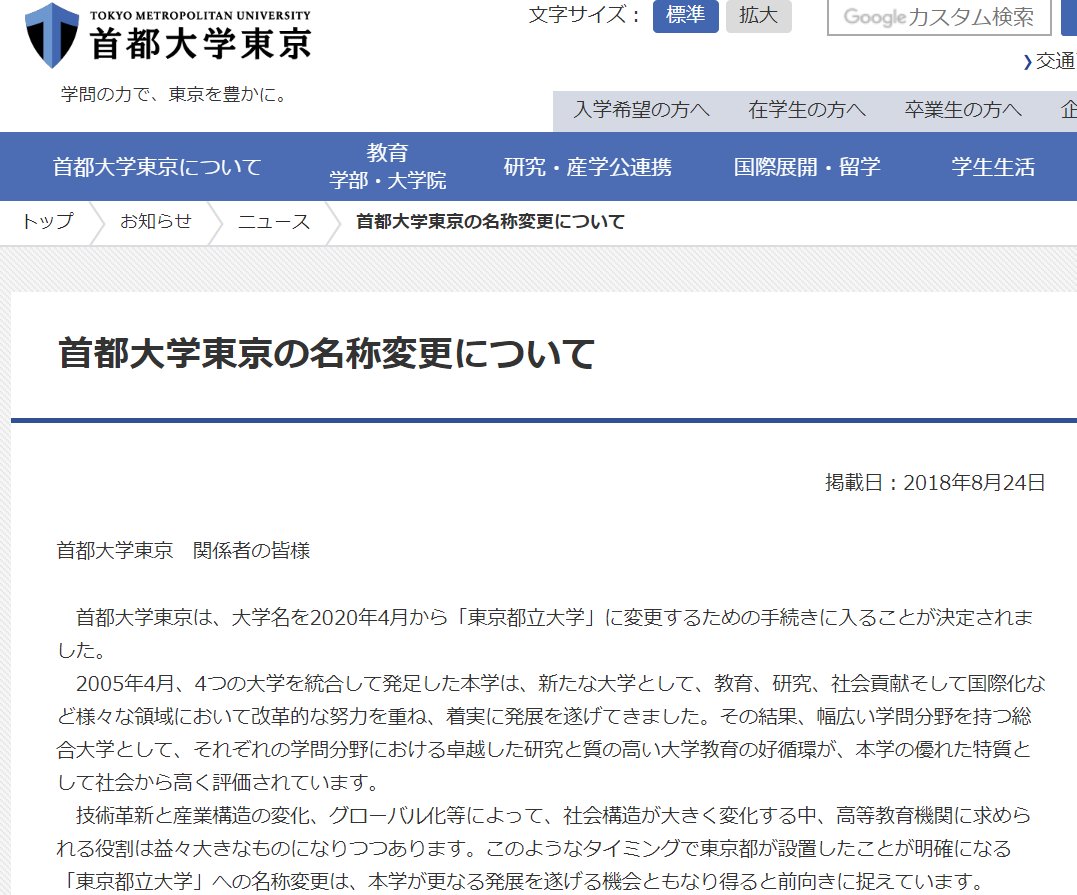Click the page heading 首都大学東京の名称変更について
1077x895 pixels.
(x=326, y=353)
